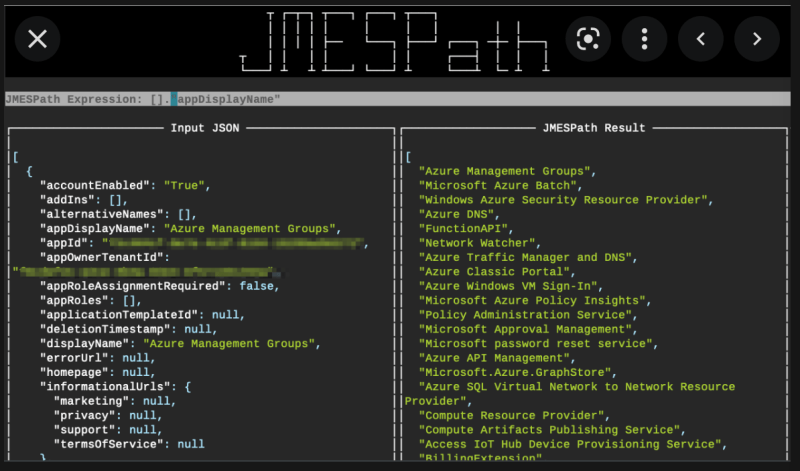Click "Microsoft Approval Management" entry
This screenshot has width=800, height=471.
click(x=529, y=329)
